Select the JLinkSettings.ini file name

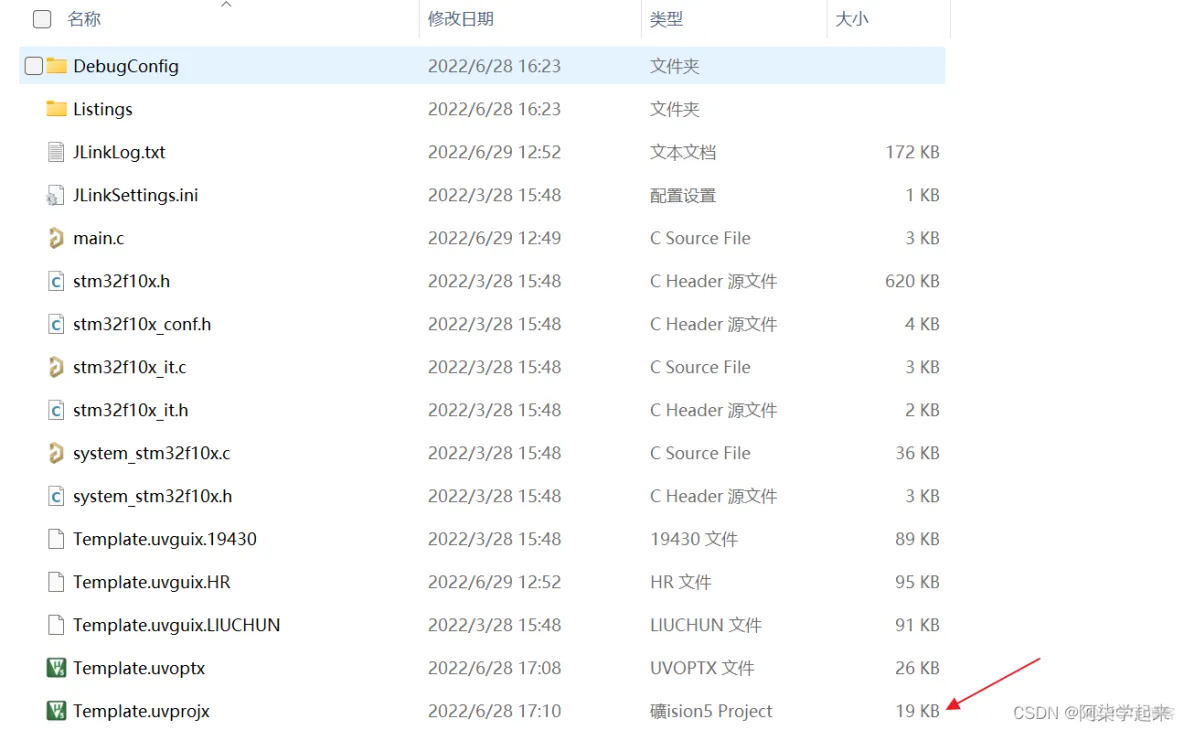[136, 196]
